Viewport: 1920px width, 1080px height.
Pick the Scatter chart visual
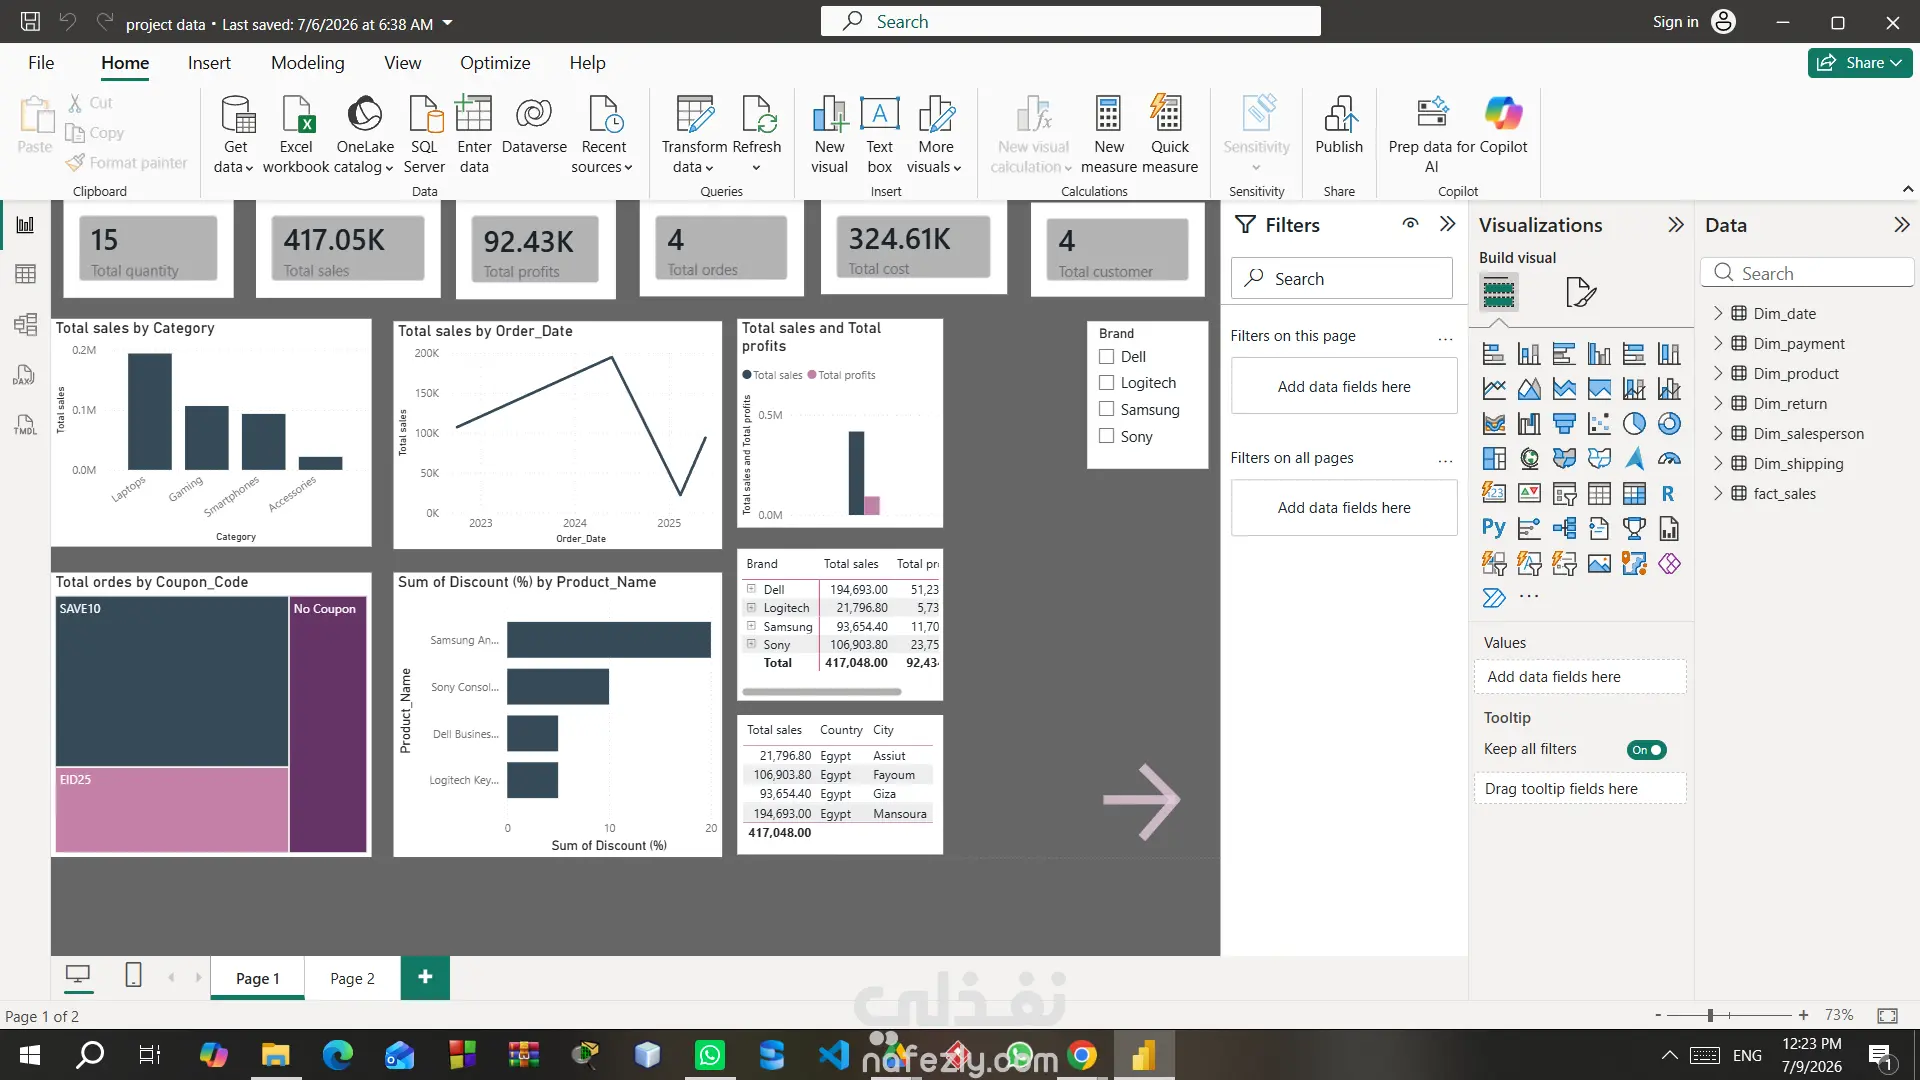(1599, 424)
